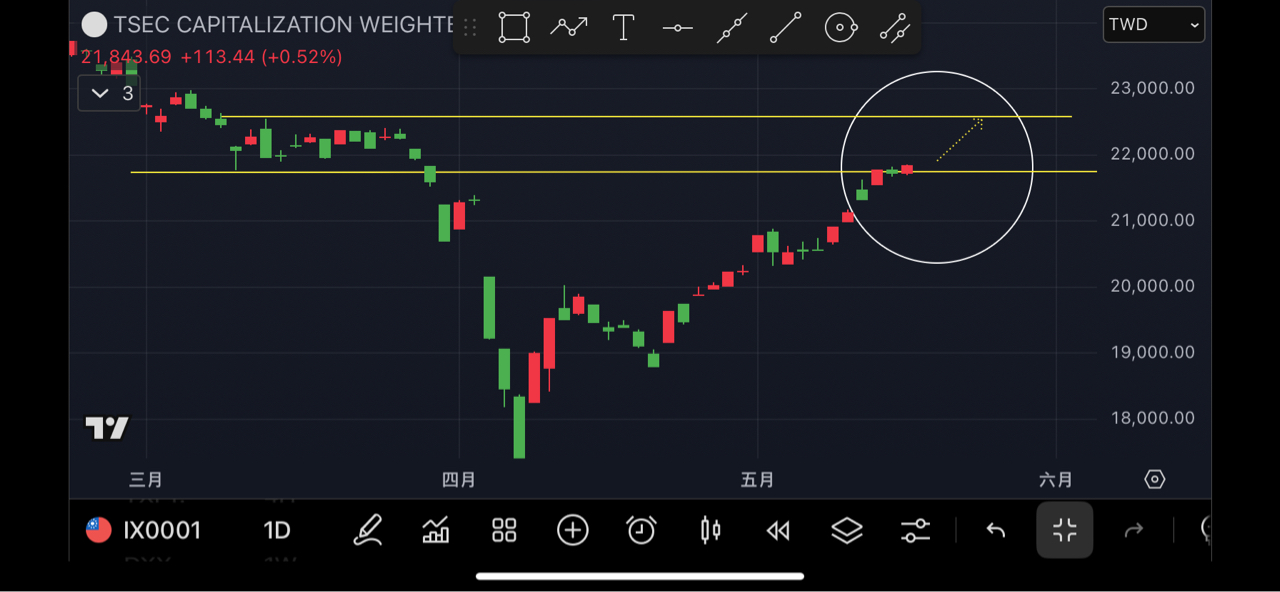Tap the 18,000.00 price axis label

pyautogui.click(x=1152, y=418)
